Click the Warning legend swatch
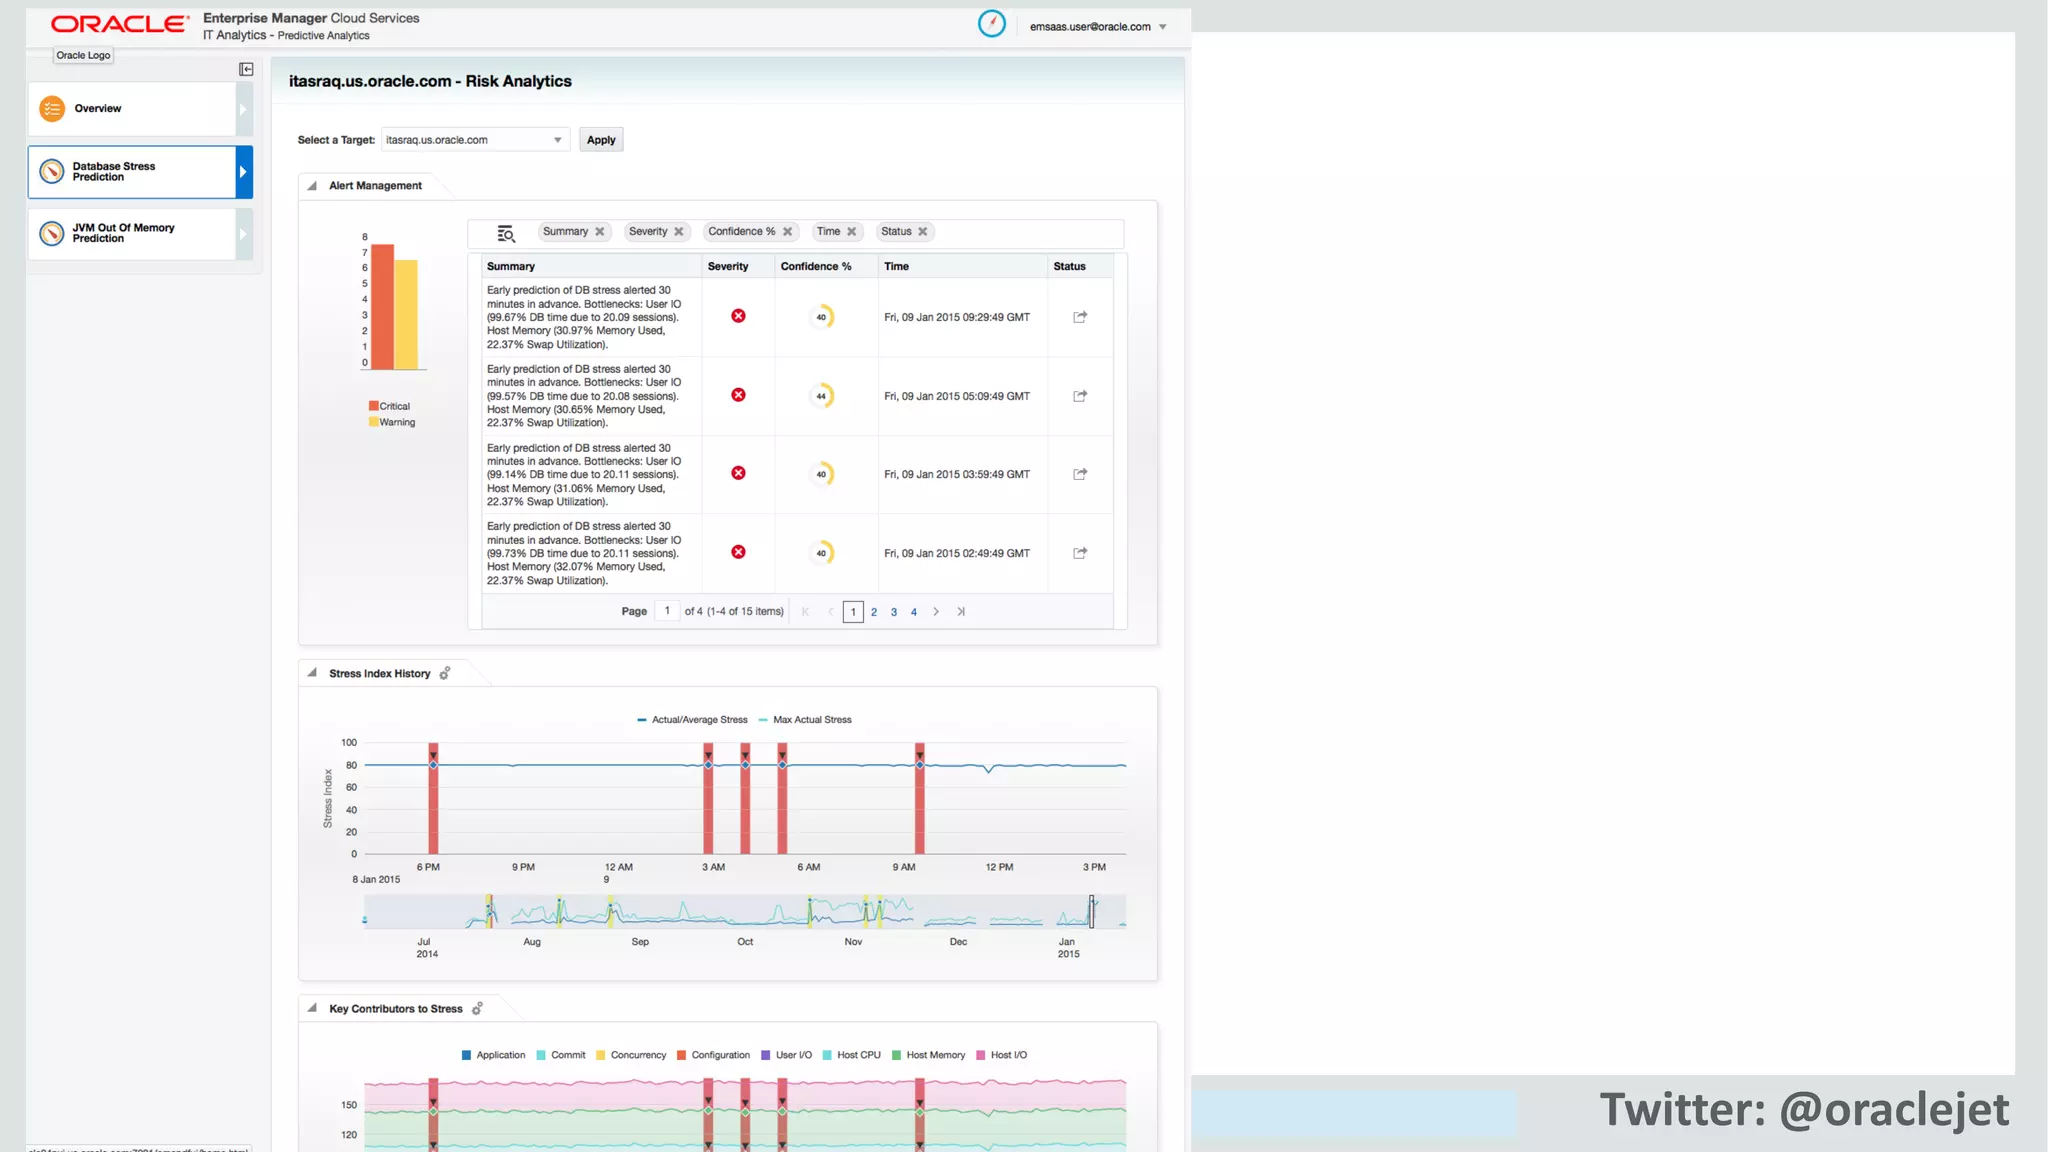 coord(373,422)
